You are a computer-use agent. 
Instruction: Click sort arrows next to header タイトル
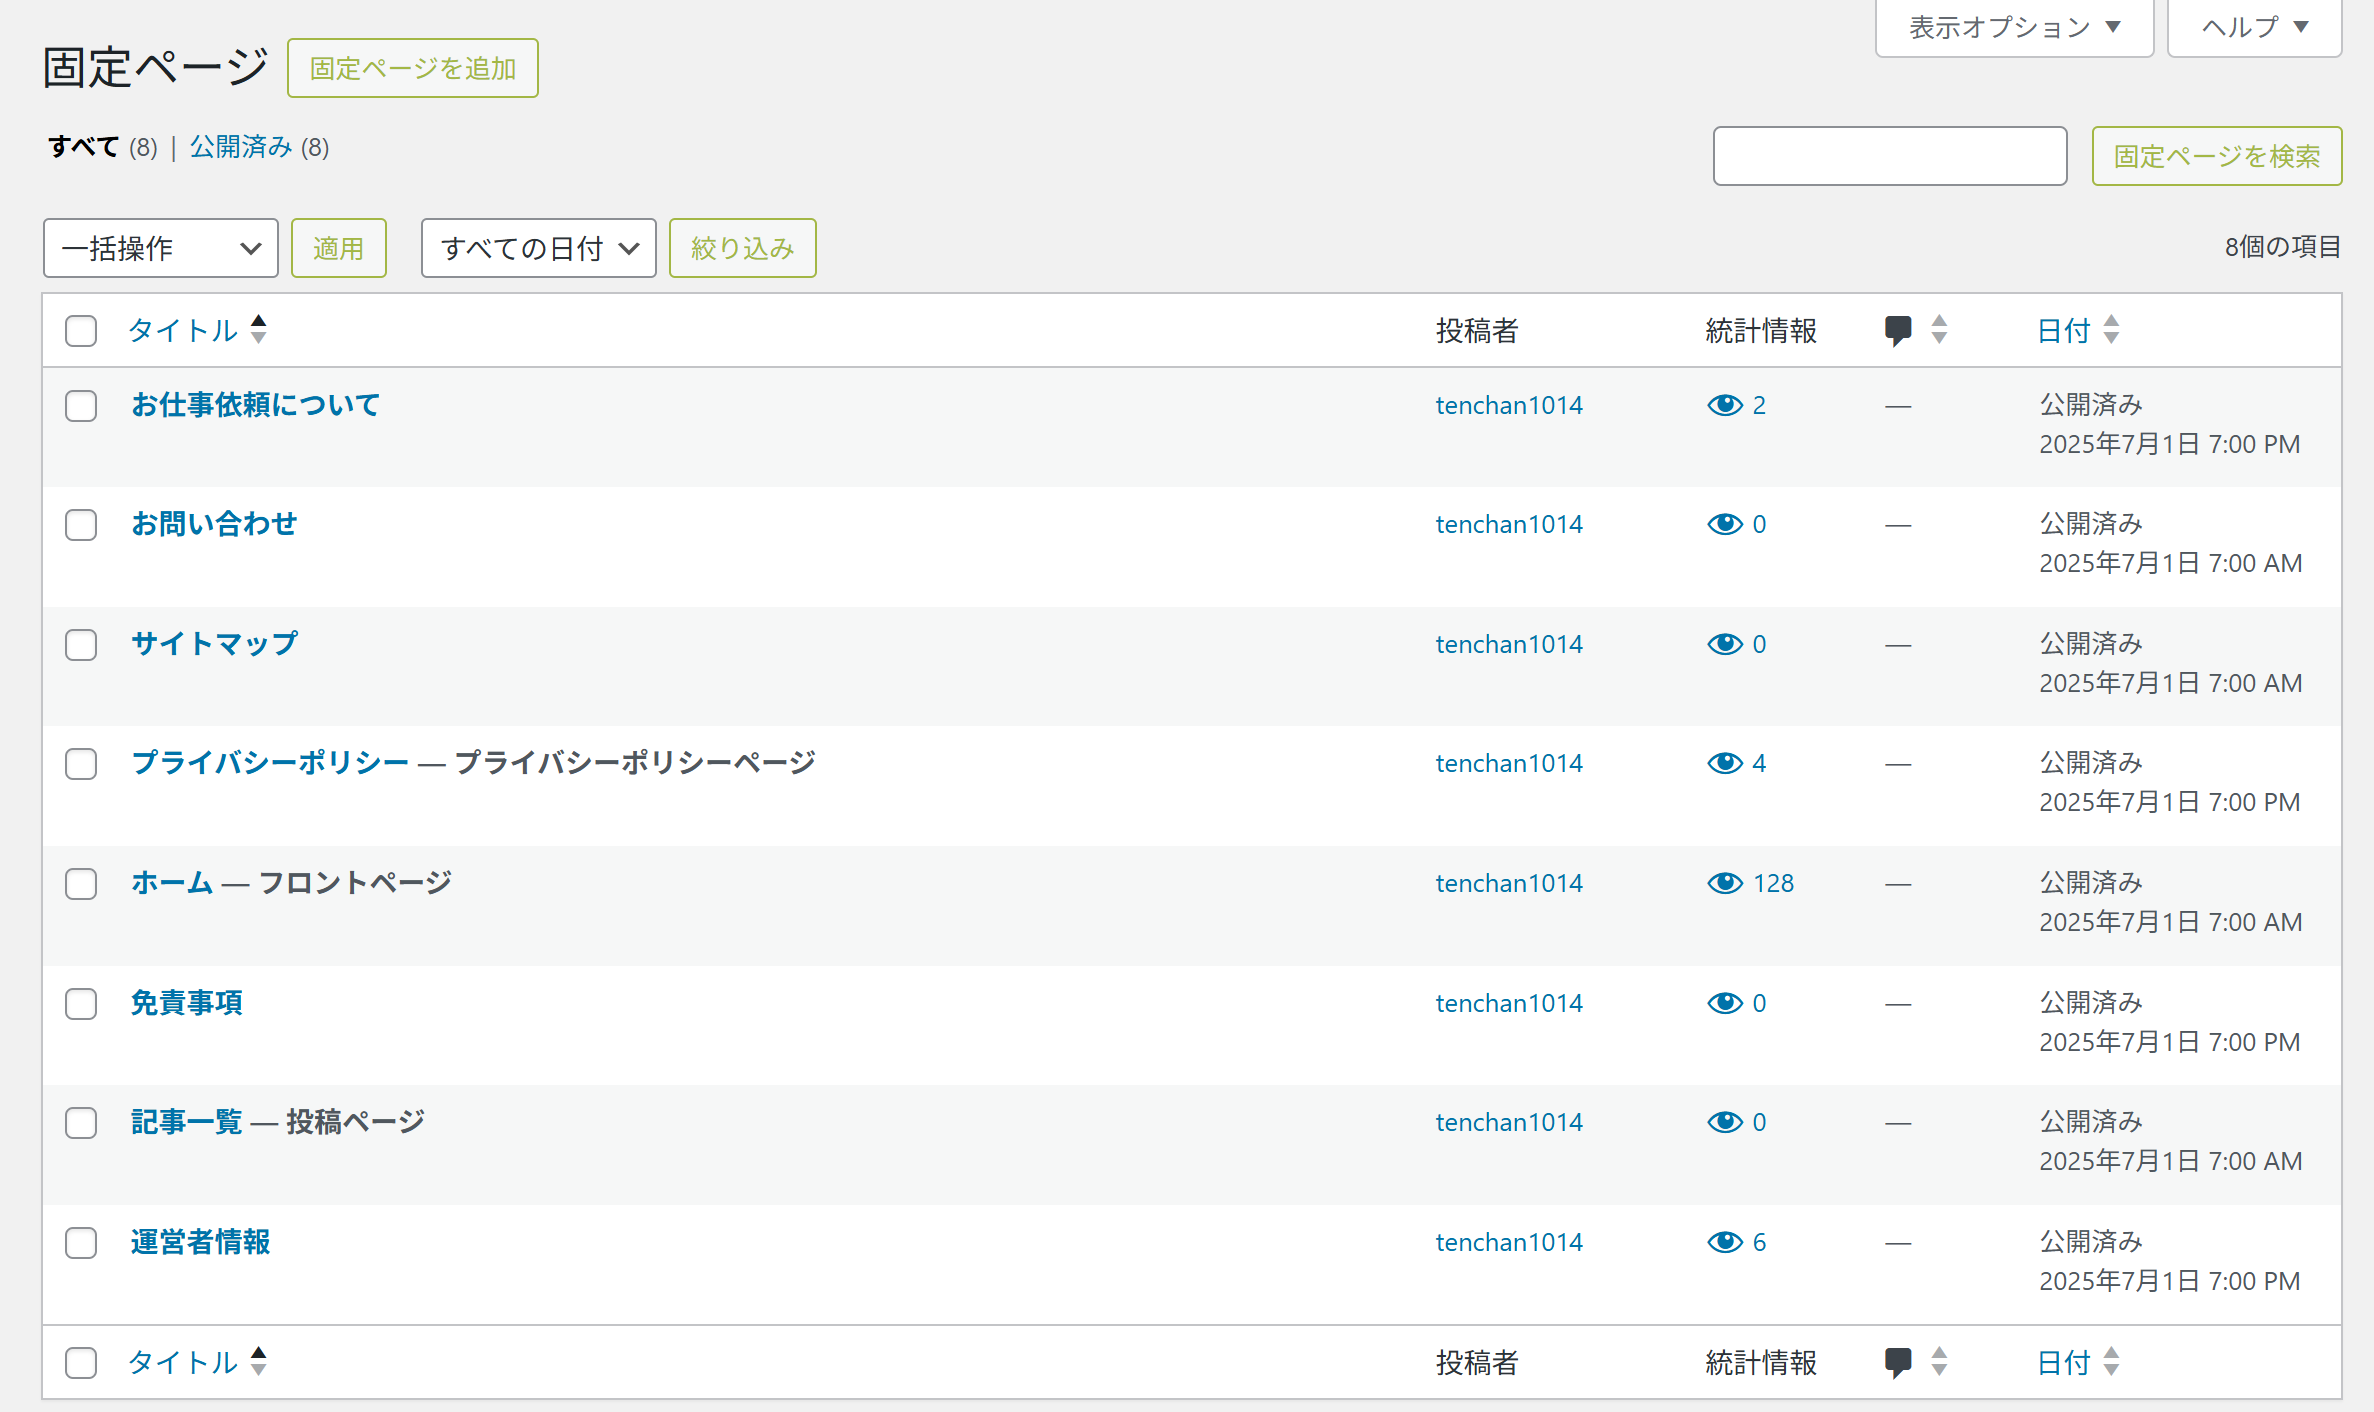point(259,329)
